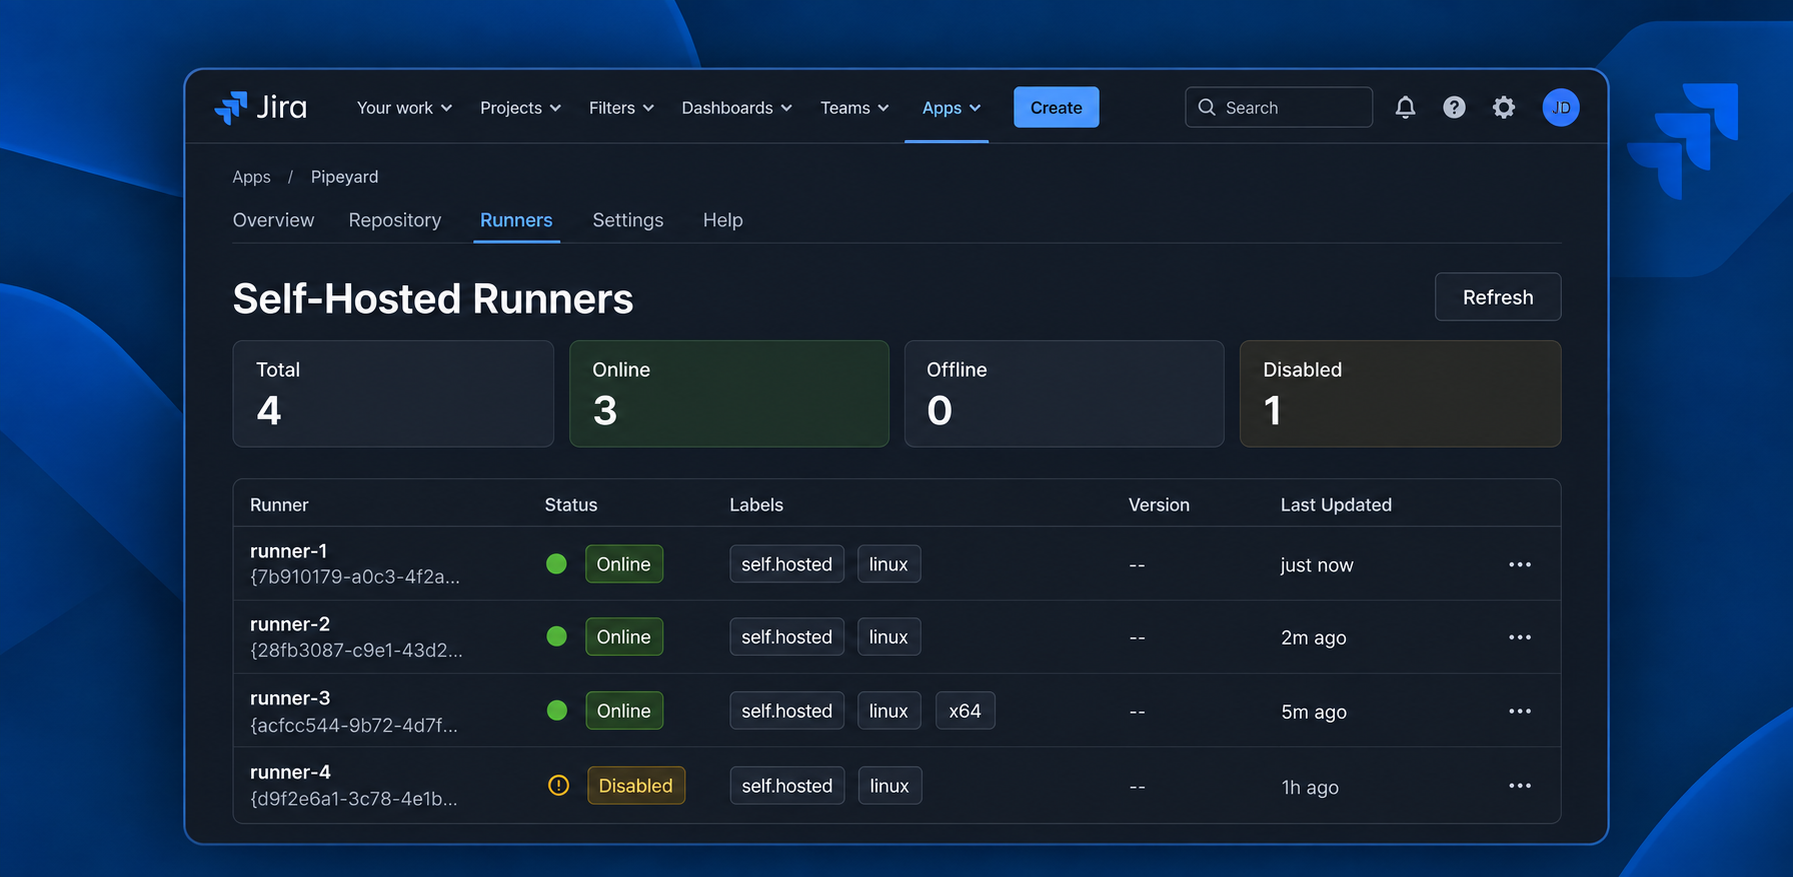Go to Pipeyard breadcrumb link
The image size is (1793, 877).
point(344,177)
